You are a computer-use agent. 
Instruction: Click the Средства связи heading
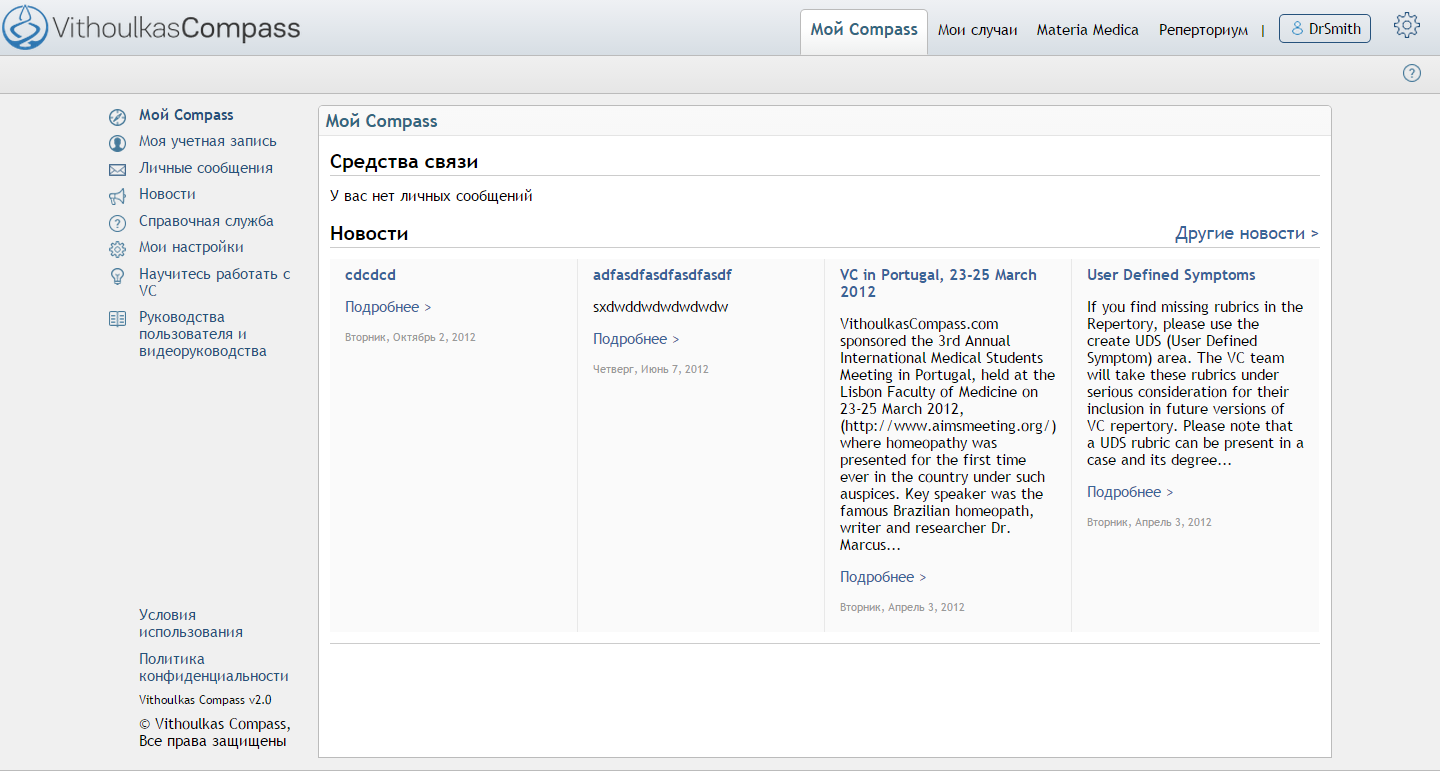point(404,161)
